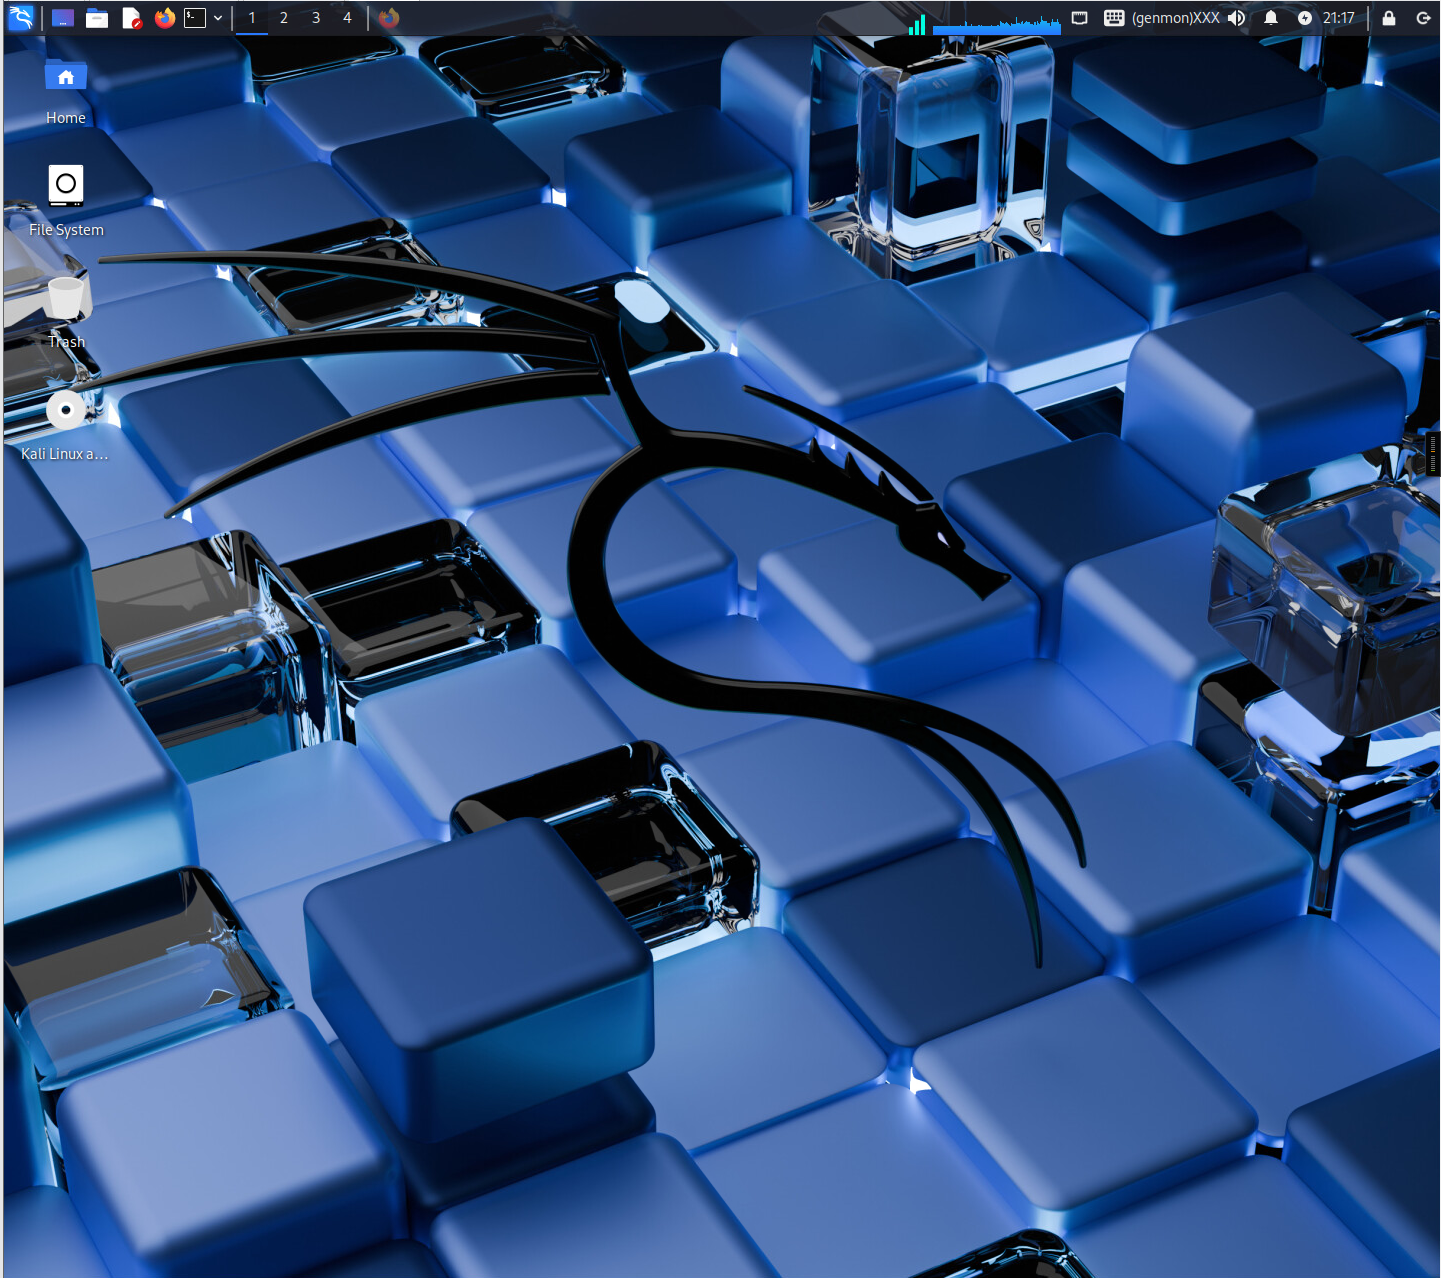Launch the file manager from the panel
Screen dimensions: 1441x1278
pos(97,18)
